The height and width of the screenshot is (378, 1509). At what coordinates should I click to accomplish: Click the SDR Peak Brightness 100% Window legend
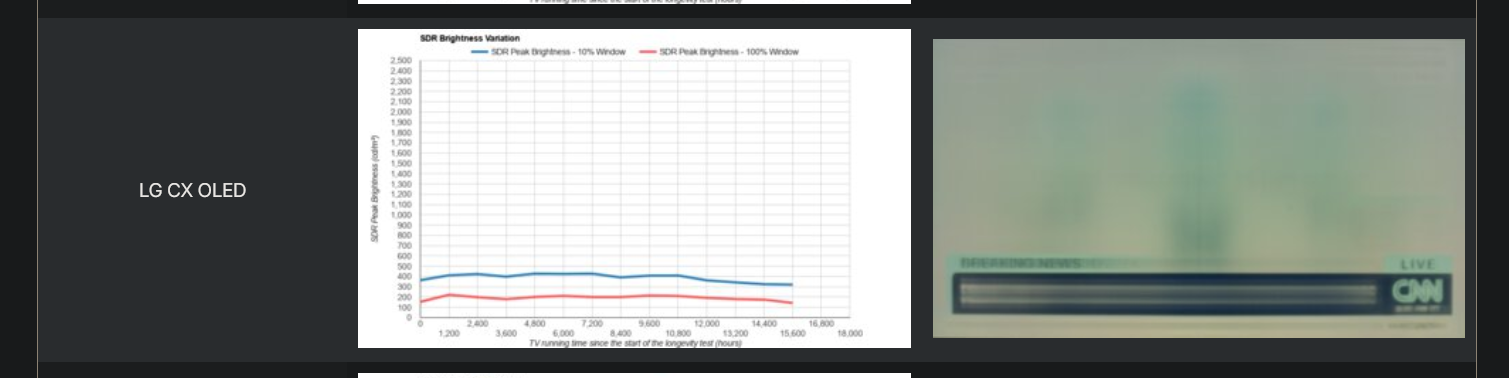tap(719, 51)
